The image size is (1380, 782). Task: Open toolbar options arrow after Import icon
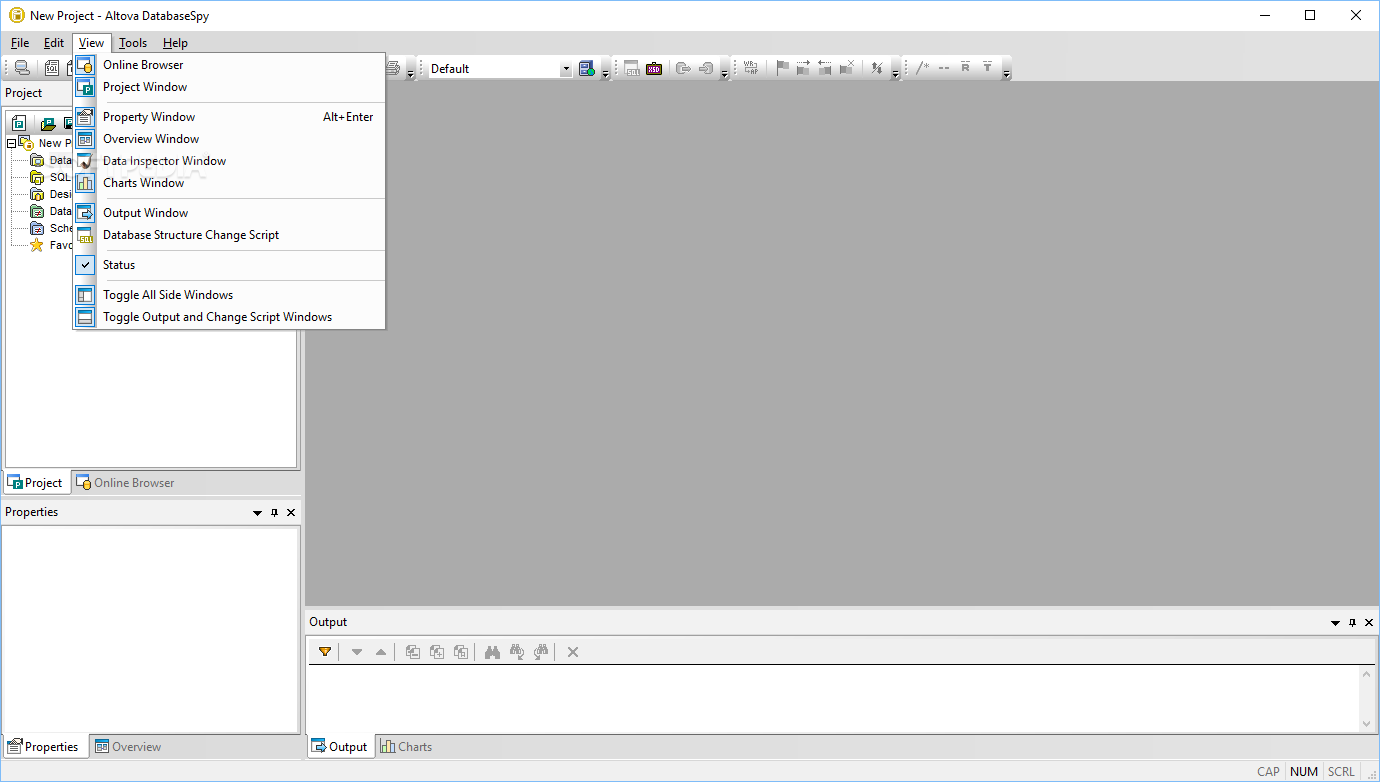click(x=724, y=71)
